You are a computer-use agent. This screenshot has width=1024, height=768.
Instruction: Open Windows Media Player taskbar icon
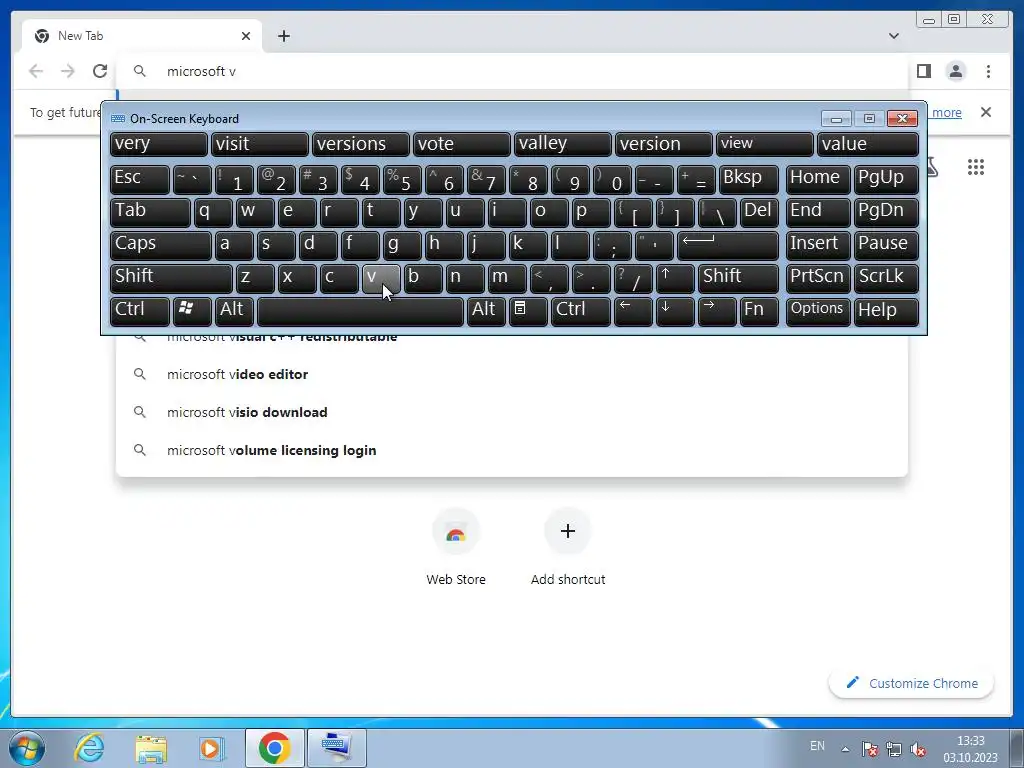click(212, 748)
